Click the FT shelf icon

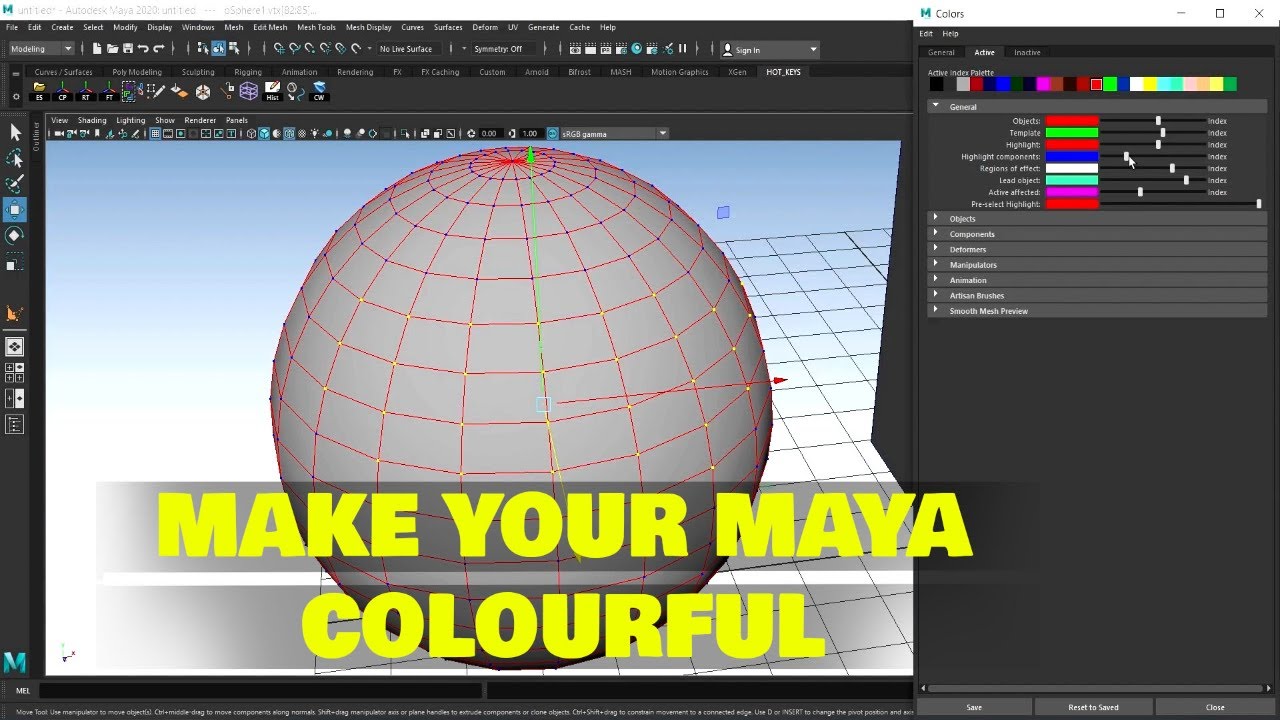(x=109, y=91)
